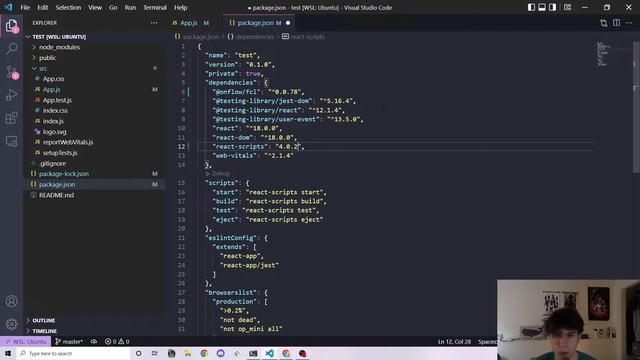The image size is (640, 360).
Task: Open the Accounts menu icon
Action: pyautogui.click(x=11, y=301)
